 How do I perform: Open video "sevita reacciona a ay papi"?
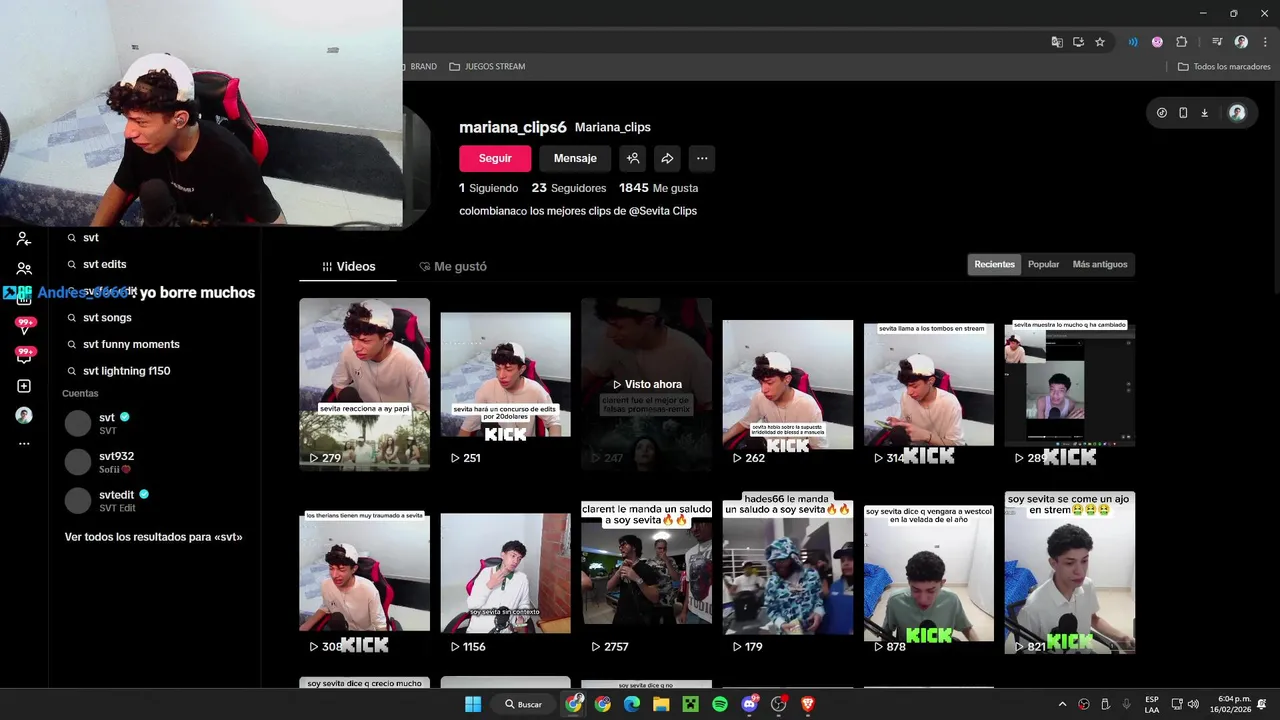tap(364, 384)
